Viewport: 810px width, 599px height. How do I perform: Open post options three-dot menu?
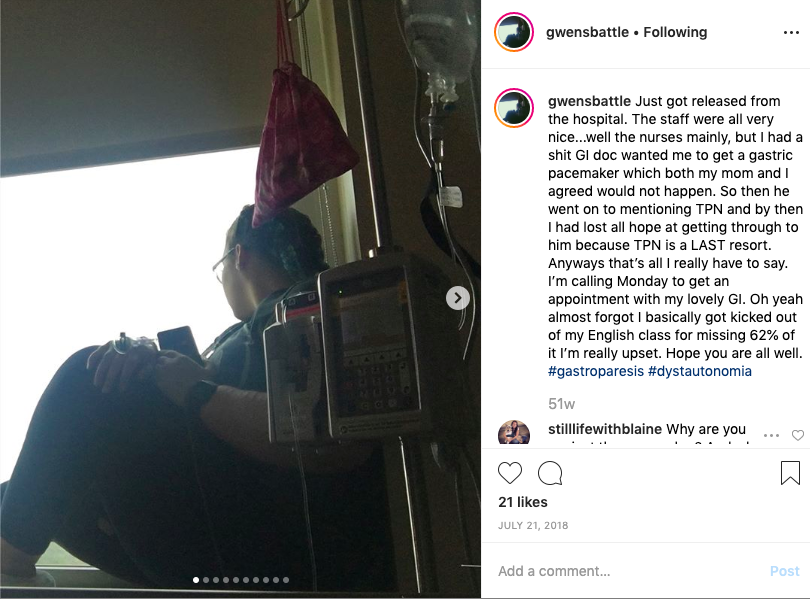pyautogui.click(x=791, y=33)
